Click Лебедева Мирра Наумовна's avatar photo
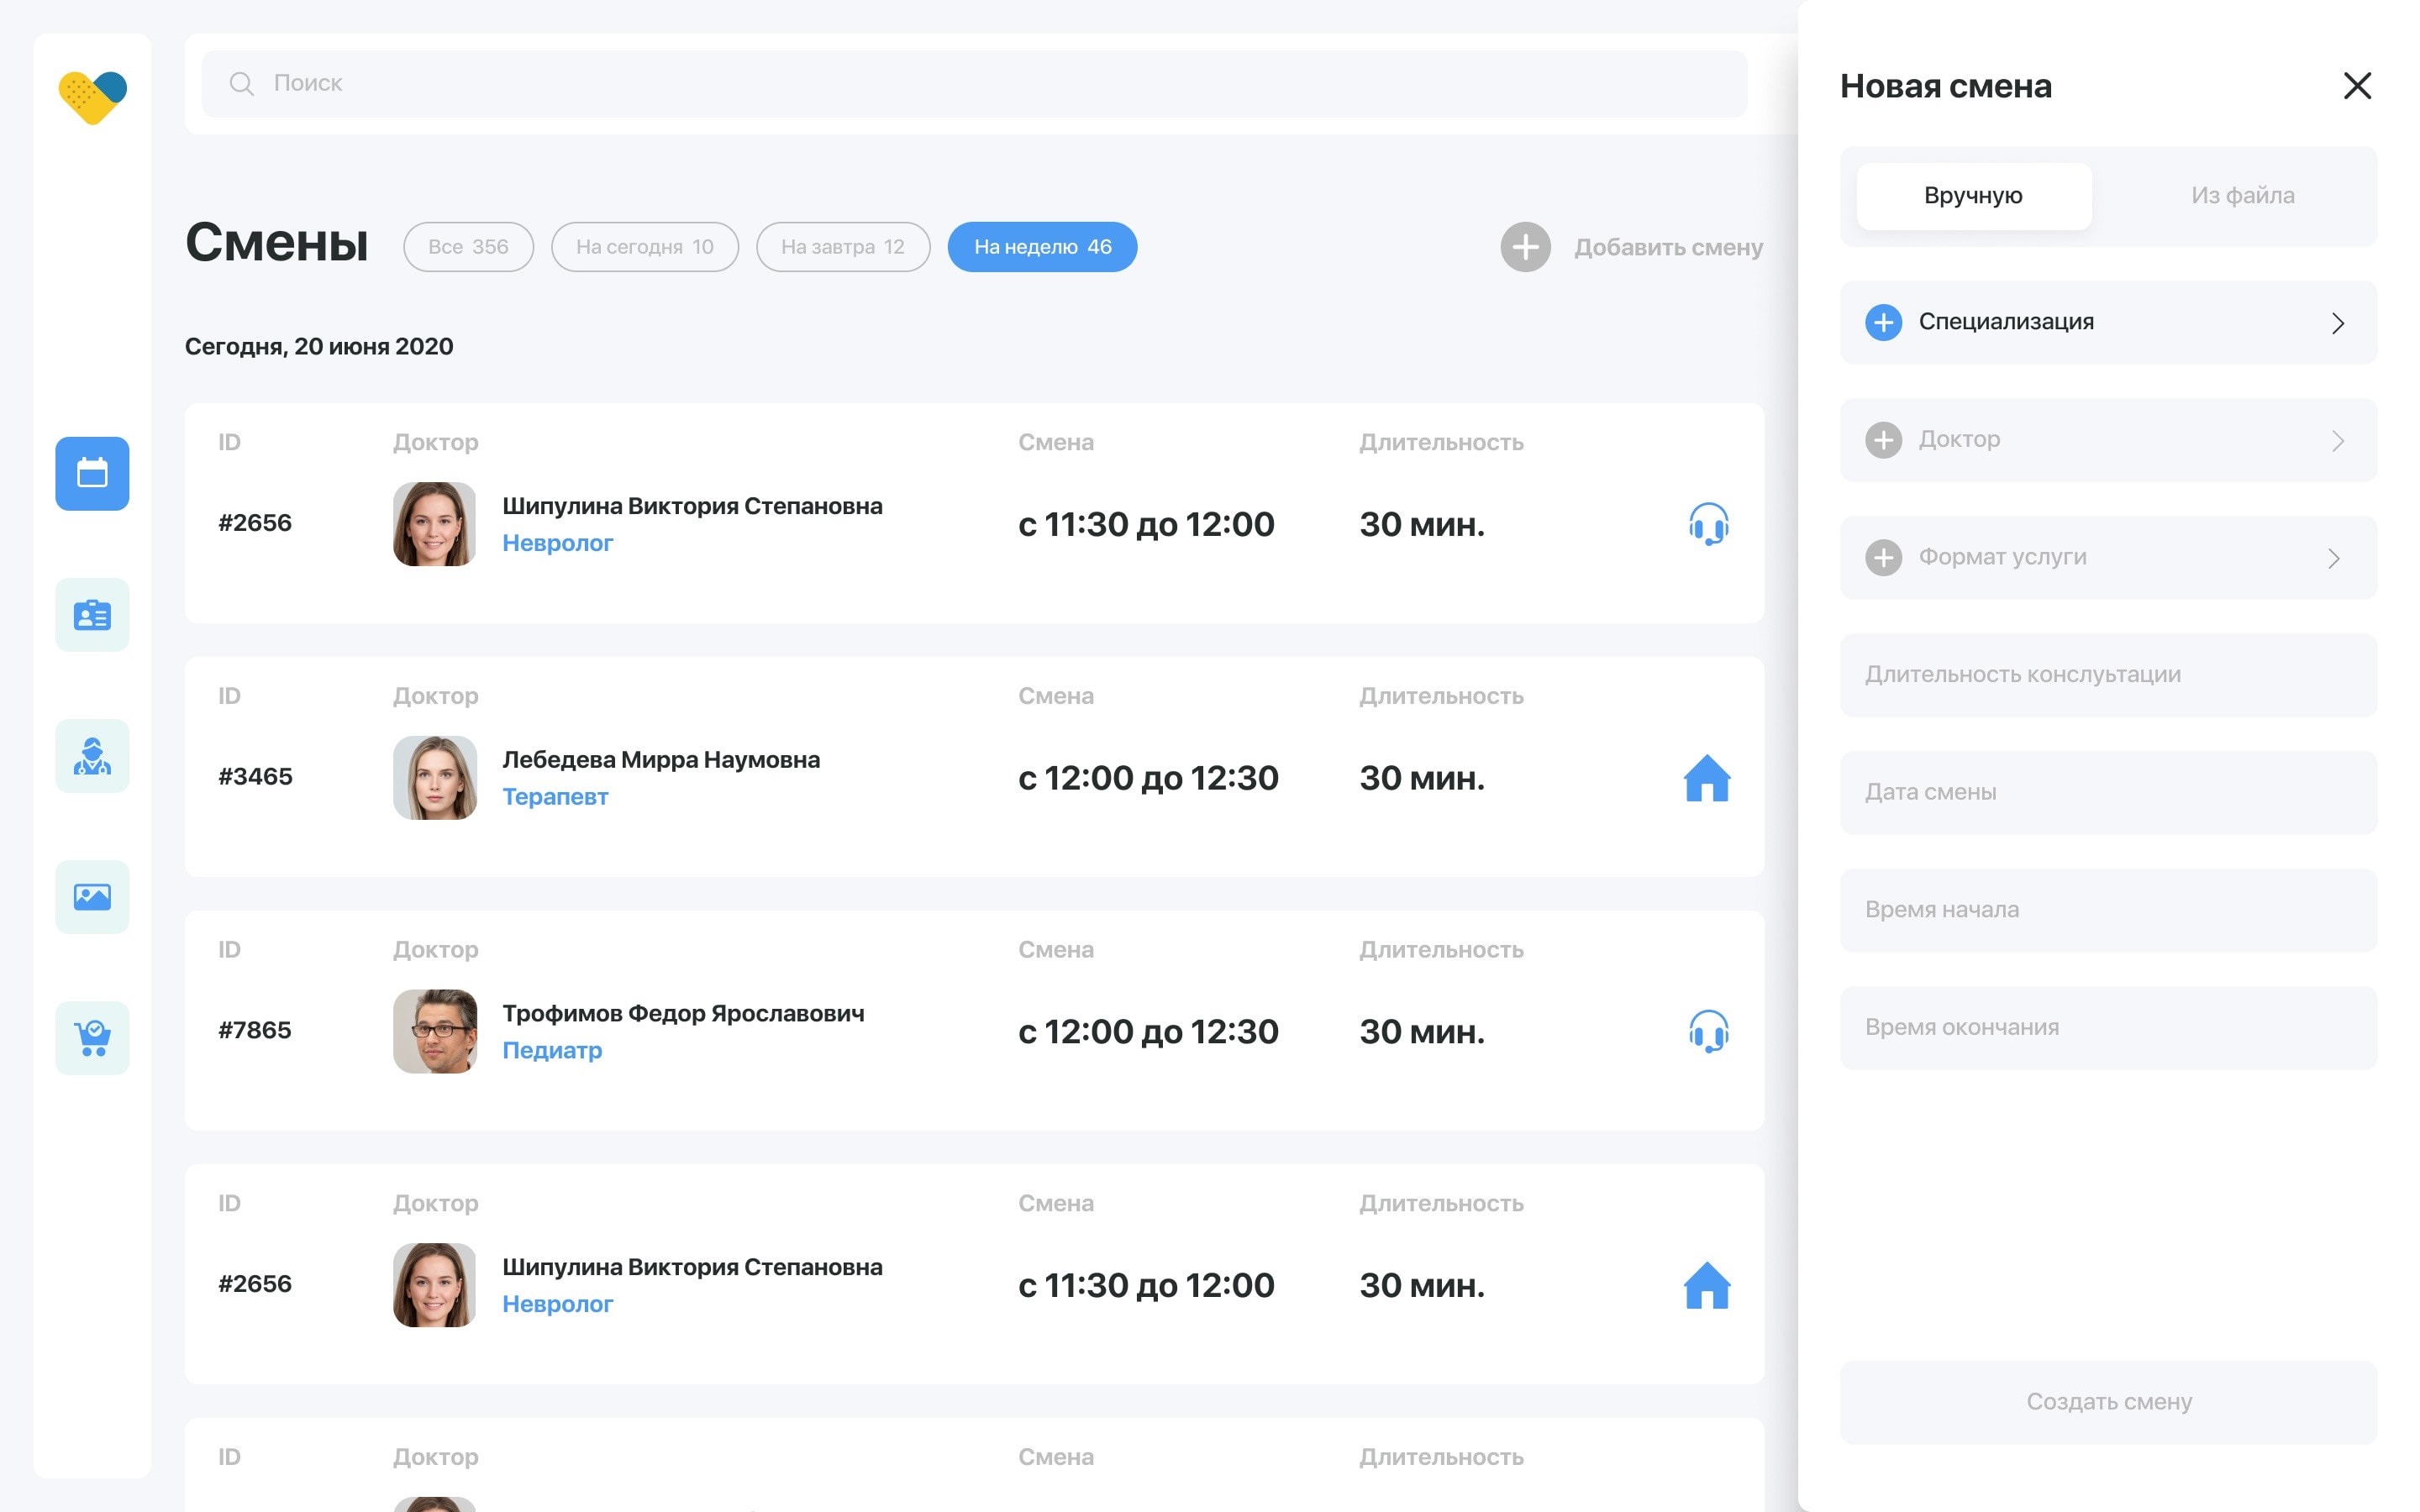The height and width of the screenshot is (1512, 2420). coord(434,778)
